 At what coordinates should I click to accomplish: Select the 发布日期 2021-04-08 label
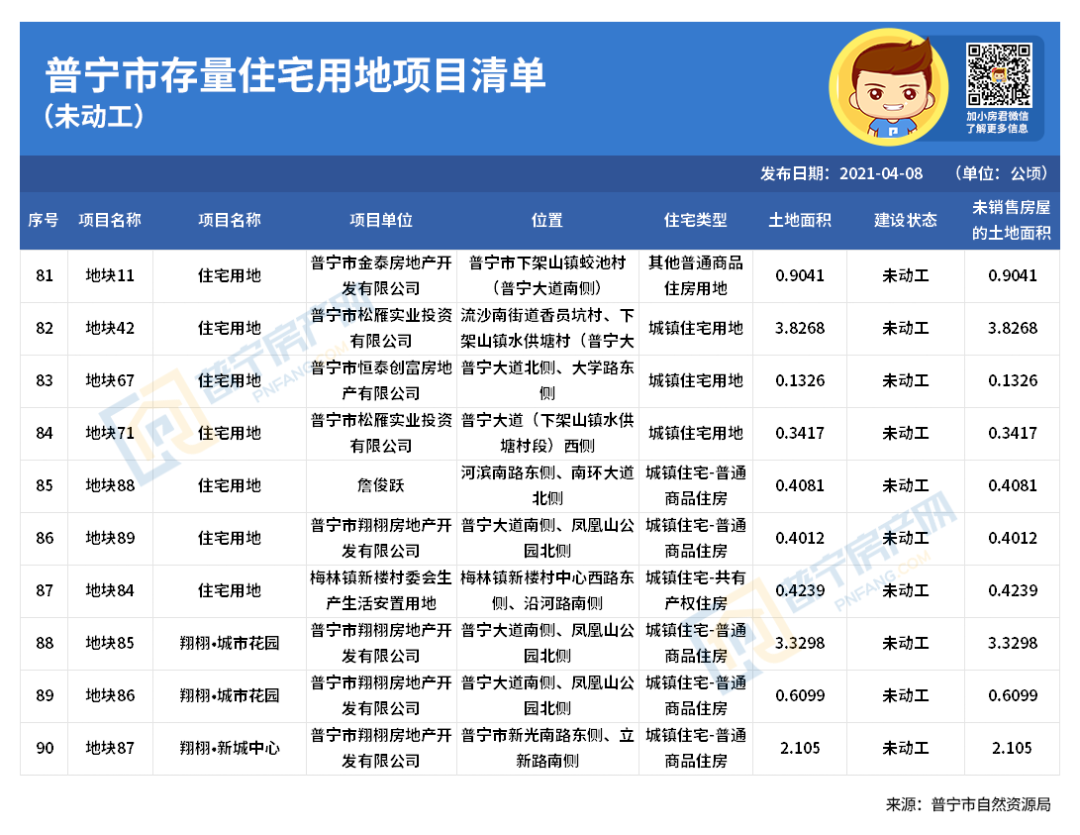point(843,171)
